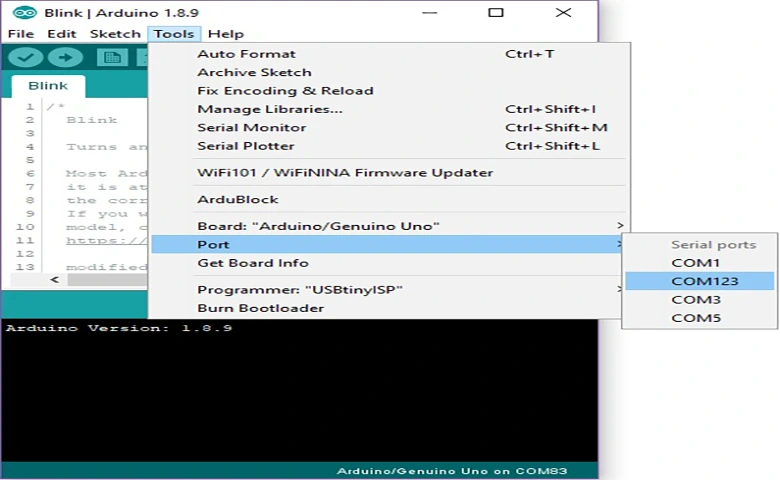Click the https:// link on line 11
This screenshot has width=780, height=480.
pyautogui.click(x=106, y=241)
